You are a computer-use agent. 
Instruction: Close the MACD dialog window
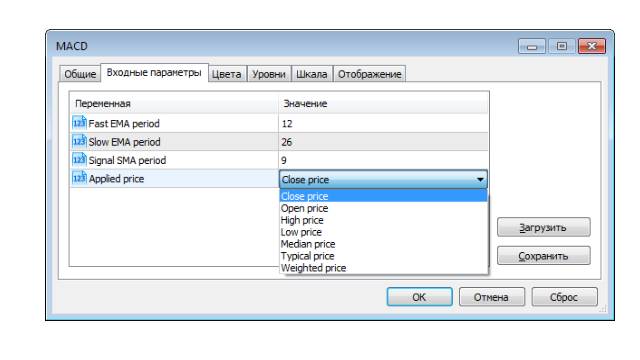592,46
